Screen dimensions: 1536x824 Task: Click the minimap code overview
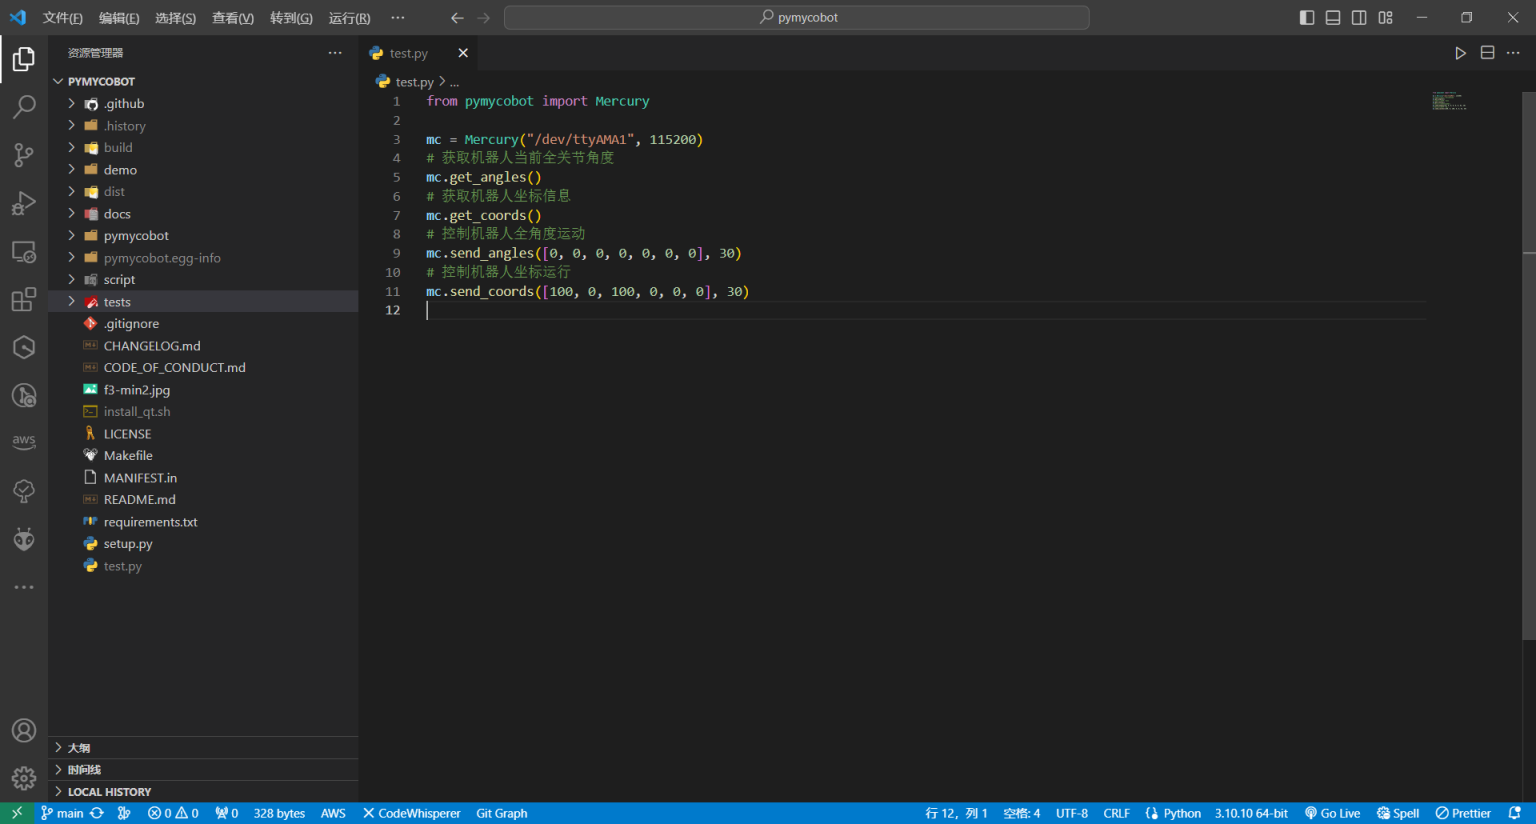click(x=1448, y=101)
